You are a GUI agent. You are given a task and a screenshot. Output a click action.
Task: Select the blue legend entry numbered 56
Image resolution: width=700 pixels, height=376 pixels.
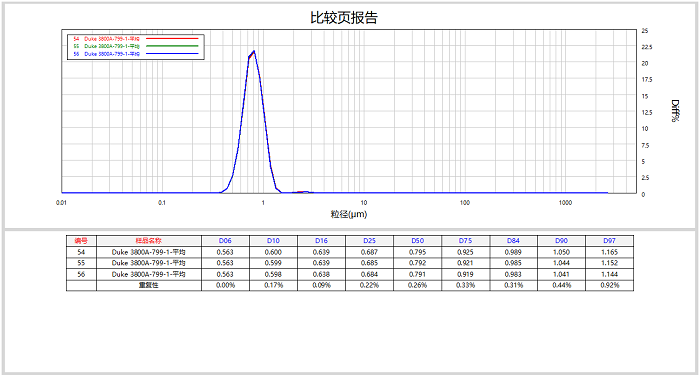[107, 54]
